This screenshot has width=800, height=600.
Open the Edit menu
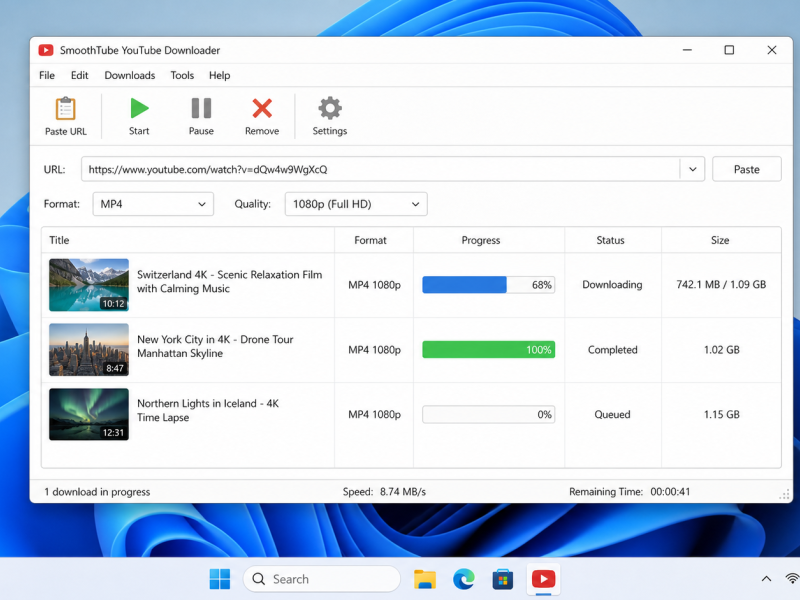(x=80, y=76)
